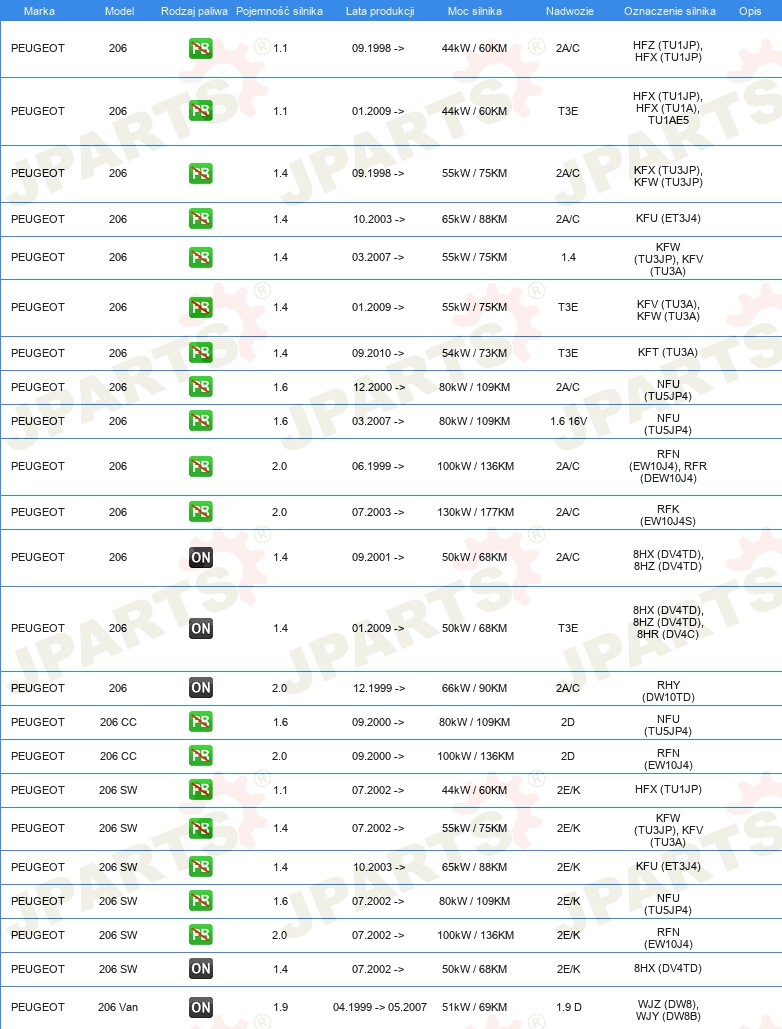Click diesel ON icon in 206 Van row
Screen dimensions: 782x1029
(201, 1007)
